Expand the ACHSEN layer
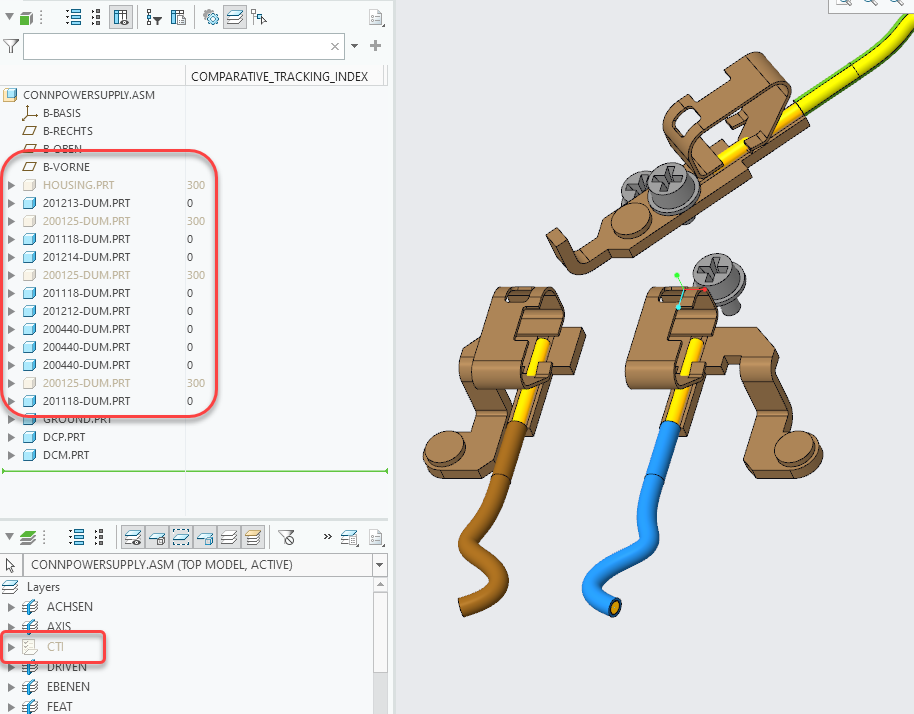 point(11,607)
